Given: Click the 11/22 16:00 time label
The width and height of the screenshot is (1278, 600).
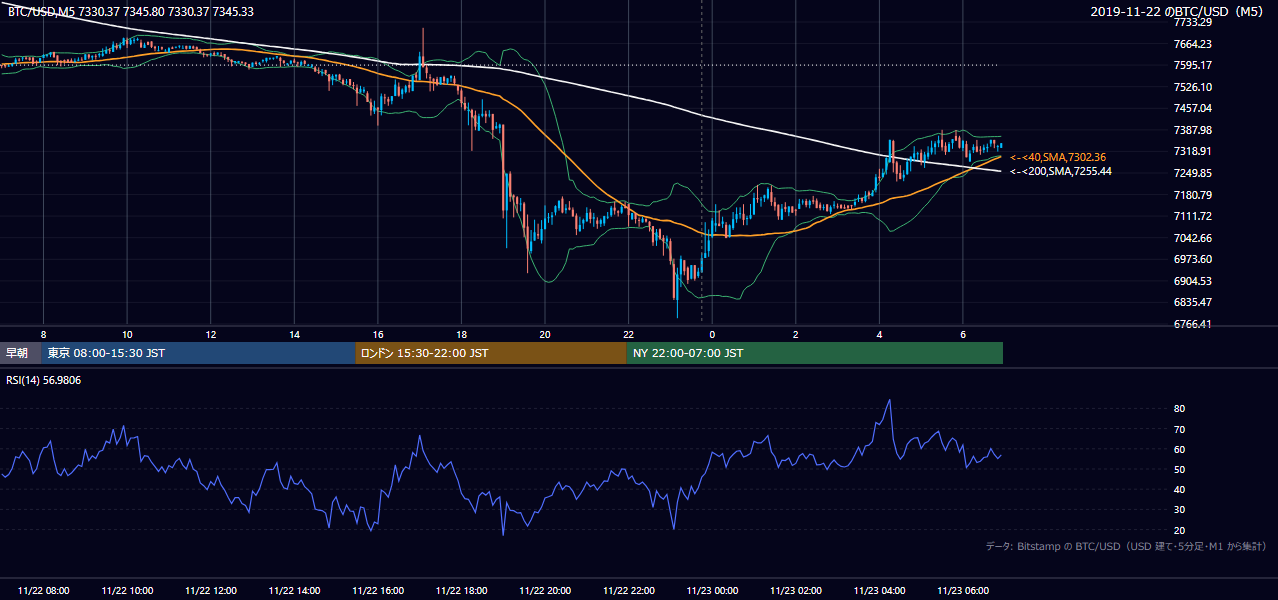Looking at the screenshot, I should coord(378,591).
